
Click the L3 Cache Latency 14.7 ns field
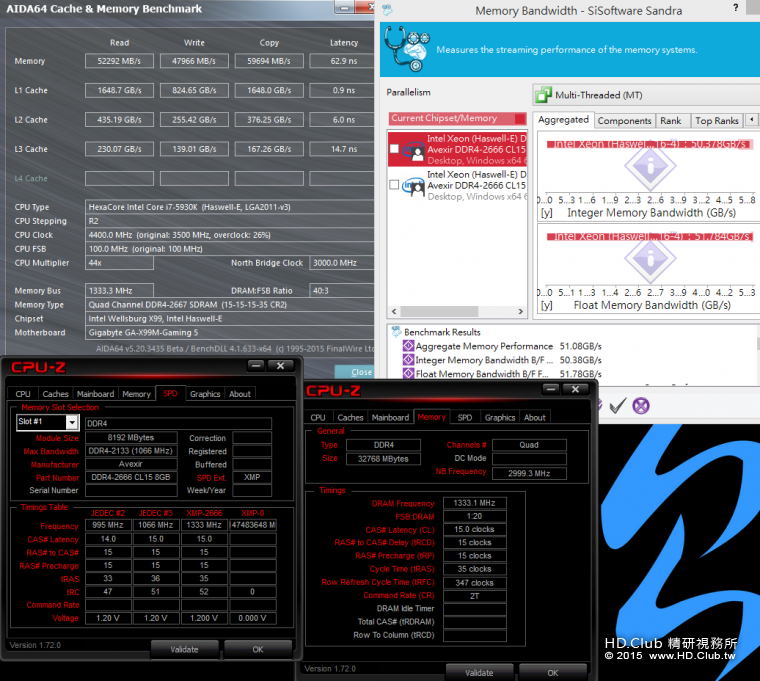point(342,149)
